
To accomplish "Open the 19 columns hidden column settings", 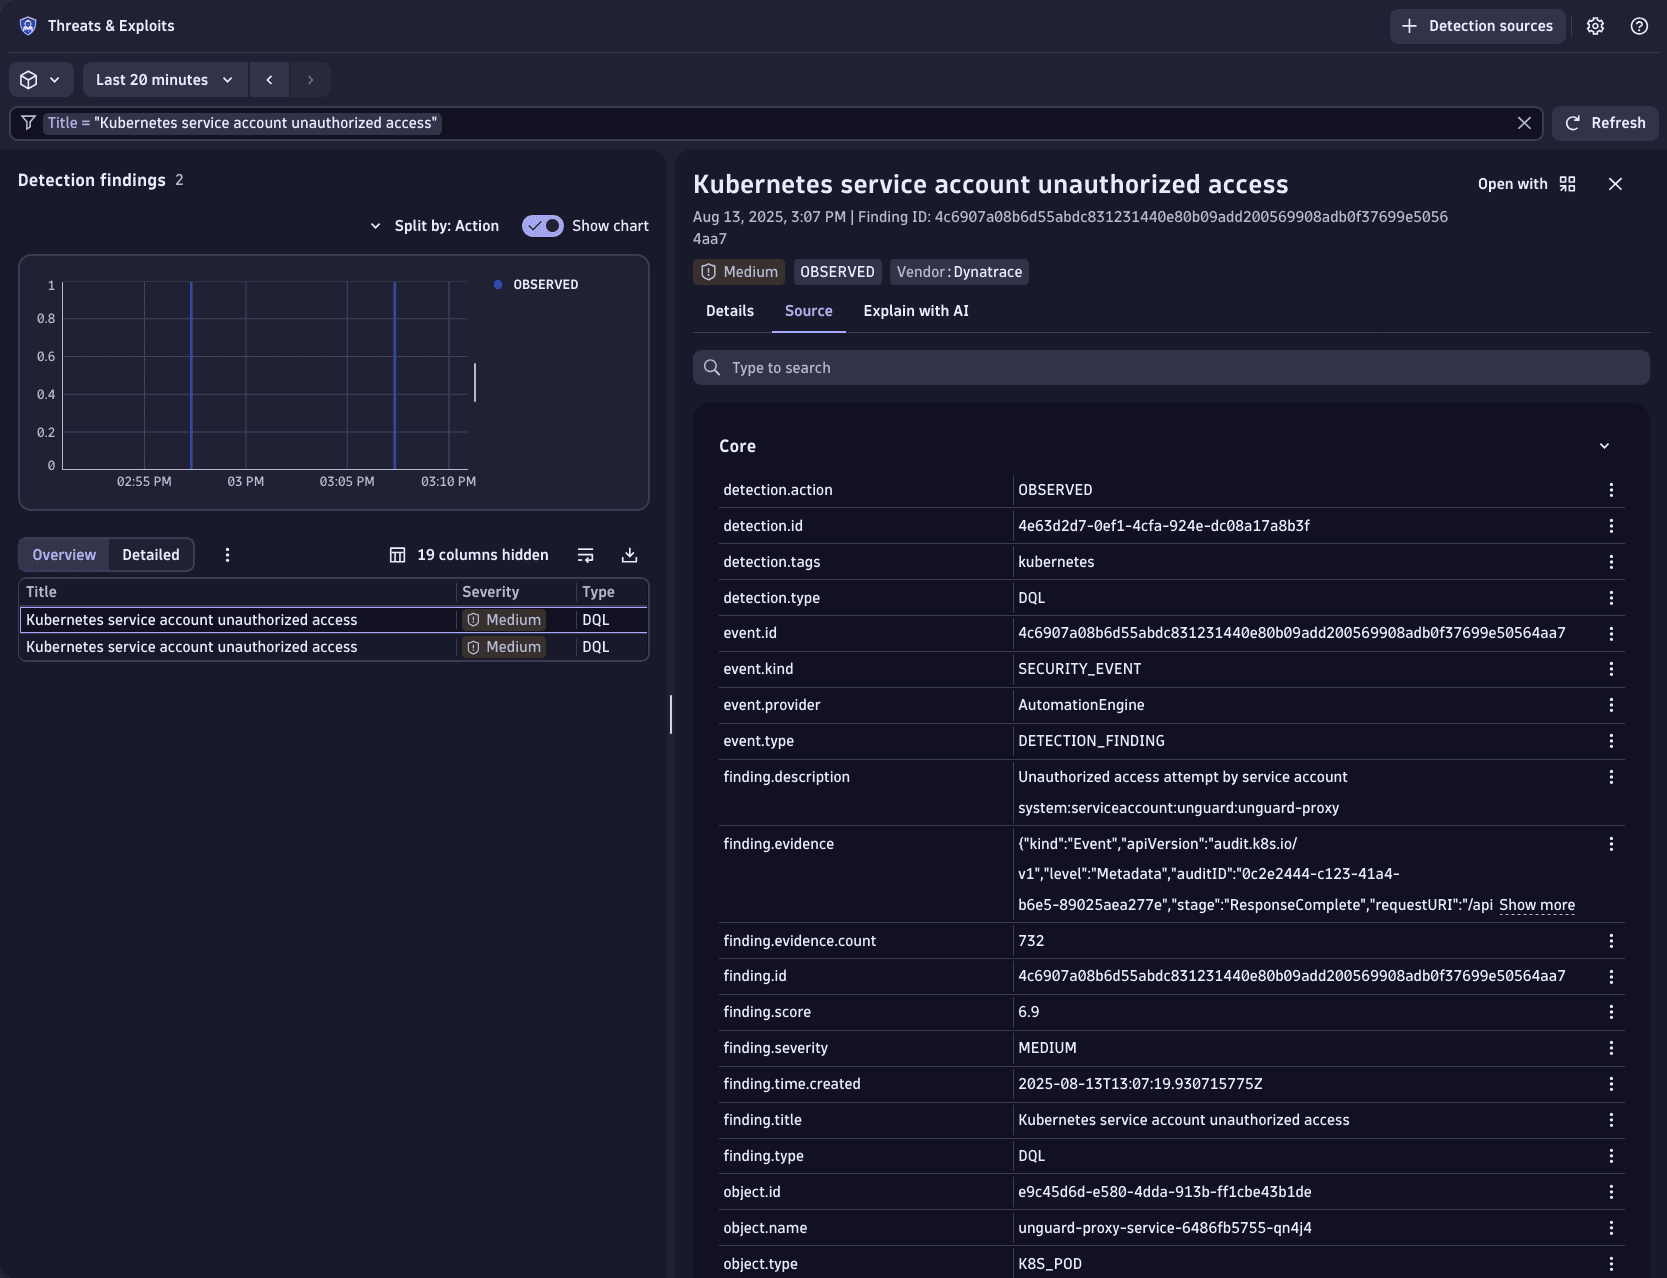I will pos(469,555).
